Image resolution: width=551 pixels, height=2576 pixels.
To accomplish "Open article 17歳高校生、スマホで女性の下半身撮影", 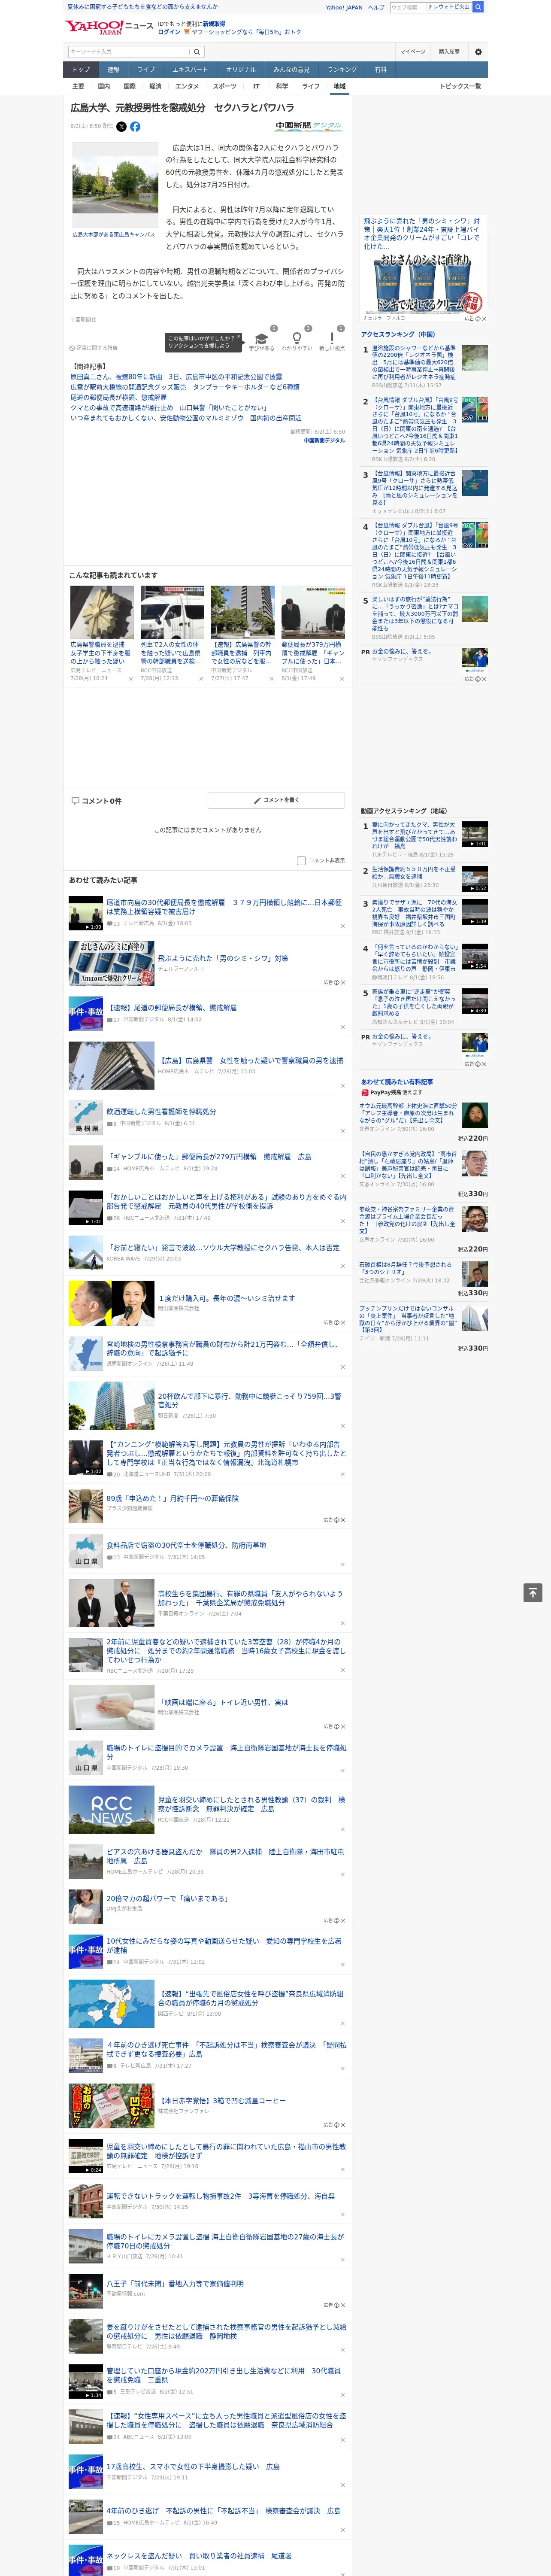I will [193, 2467].
